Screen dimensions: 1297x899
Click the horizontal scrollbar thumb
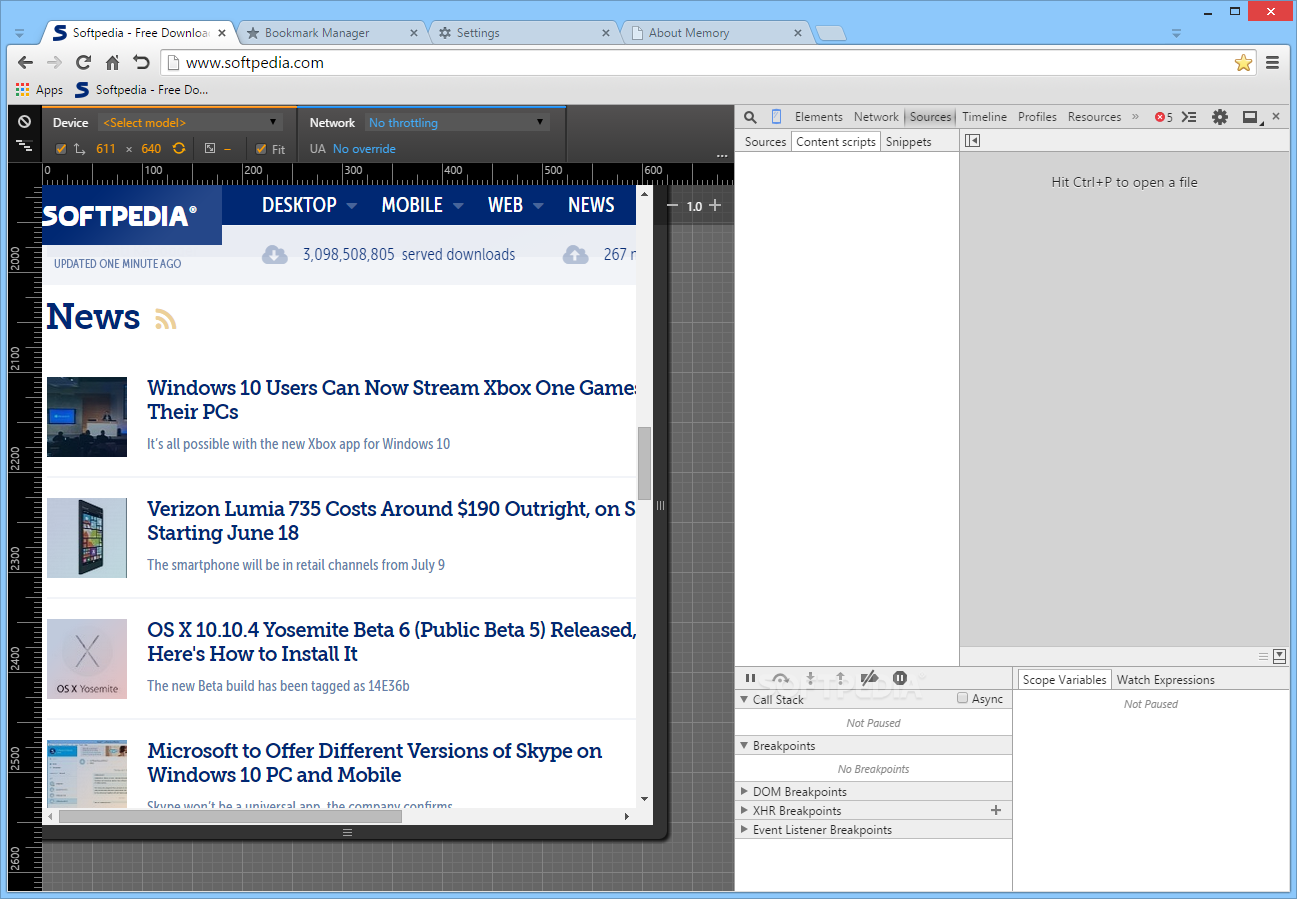pos(230,816)
